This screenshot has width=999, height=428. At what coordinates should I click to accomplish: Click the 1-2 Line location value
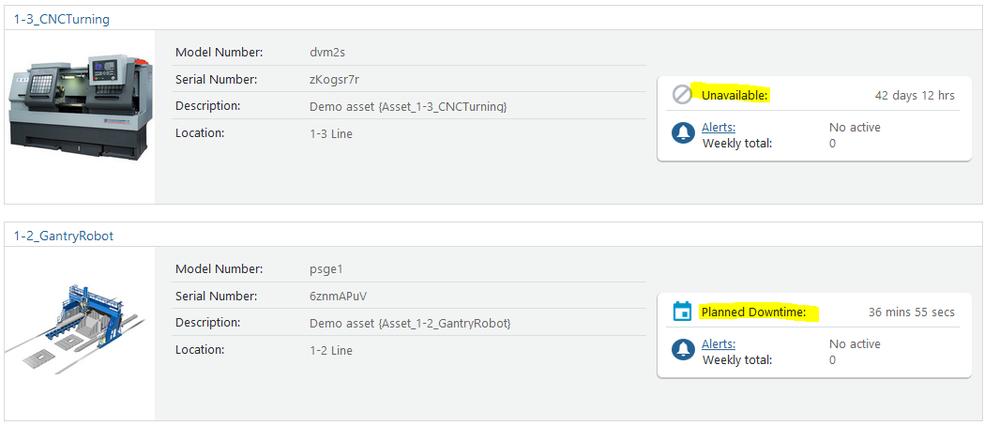pos(331,350)
